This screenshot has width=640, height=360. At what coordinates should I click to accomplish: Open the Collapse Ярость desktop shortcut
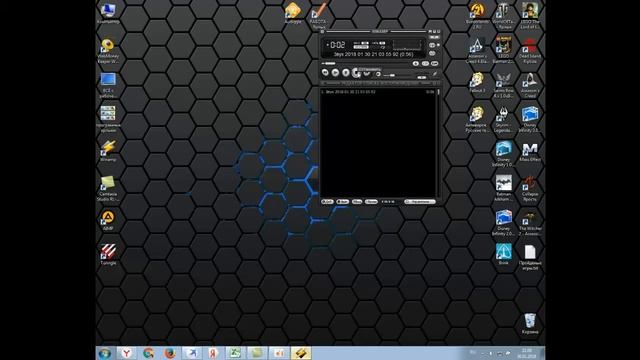click(x=530, y=188)
